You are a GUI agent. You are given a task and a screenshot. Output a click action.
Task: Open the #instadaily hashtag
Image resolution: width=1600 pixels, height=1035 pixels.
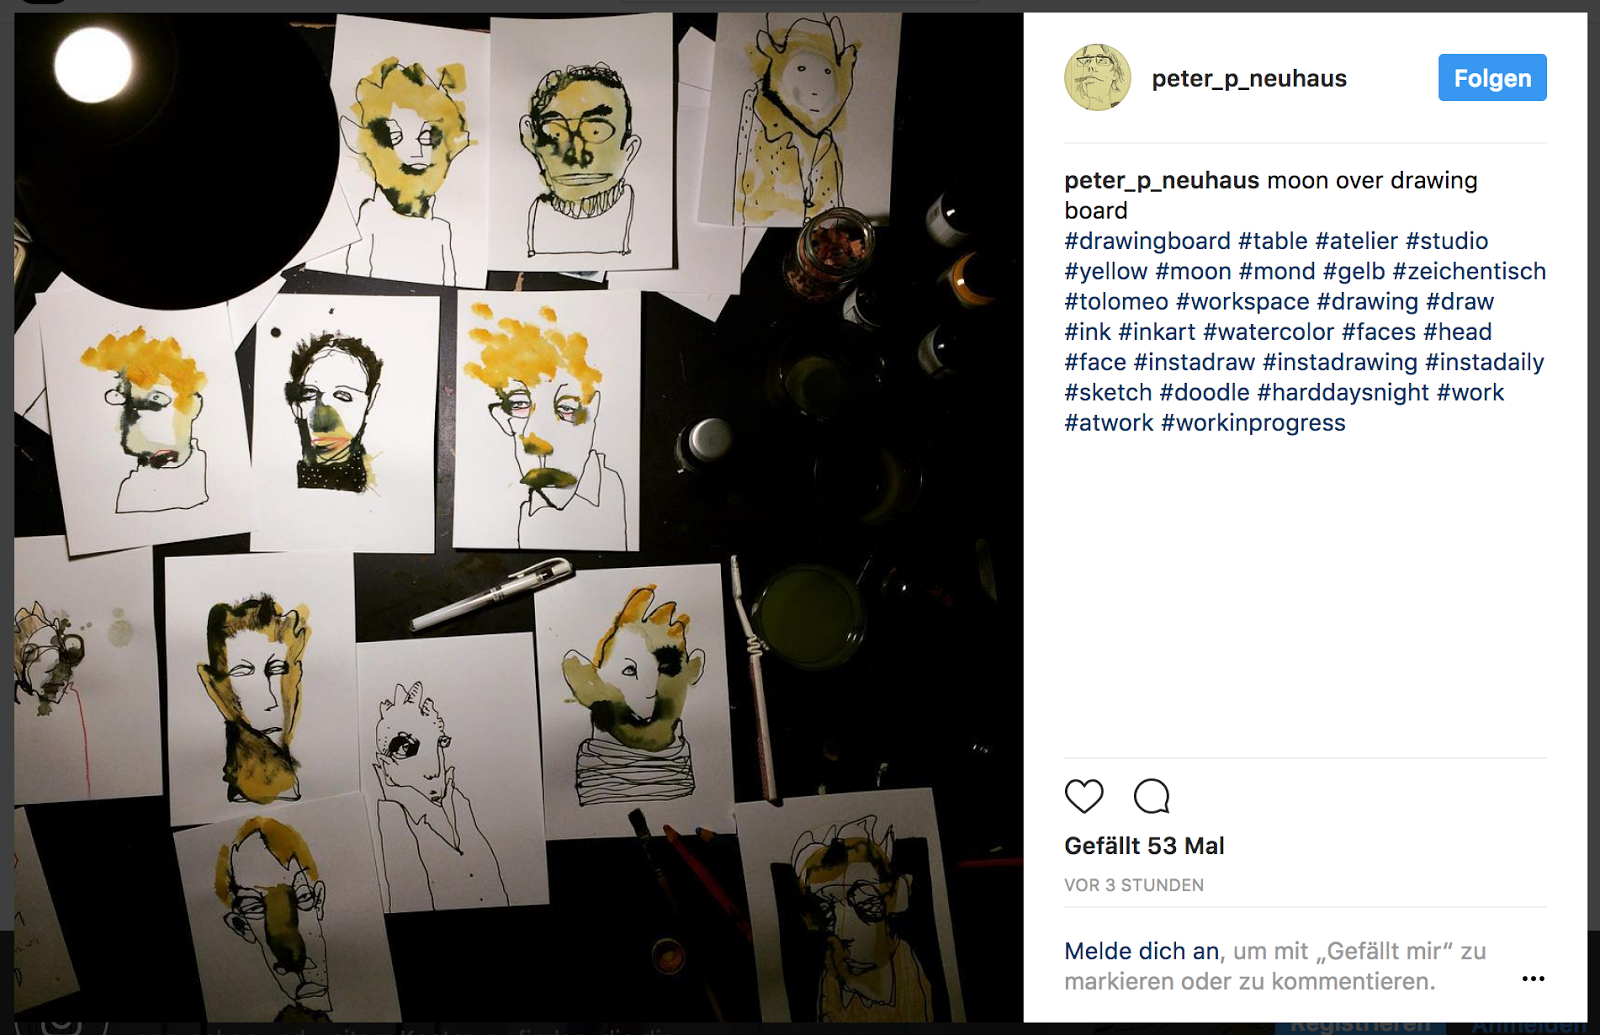[1484, 362]
